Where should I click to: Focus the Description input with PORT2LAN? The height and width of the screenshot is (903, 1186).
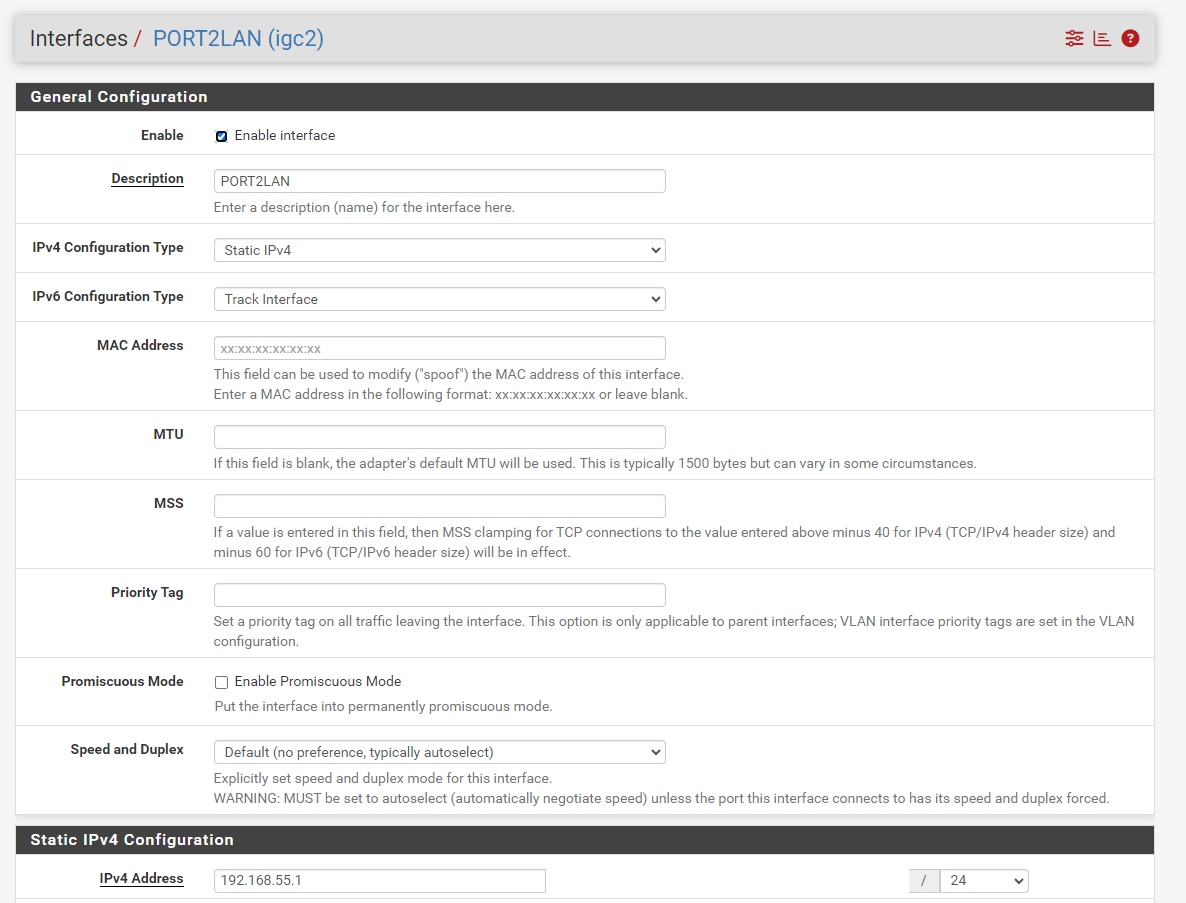[x=439, y=182]
